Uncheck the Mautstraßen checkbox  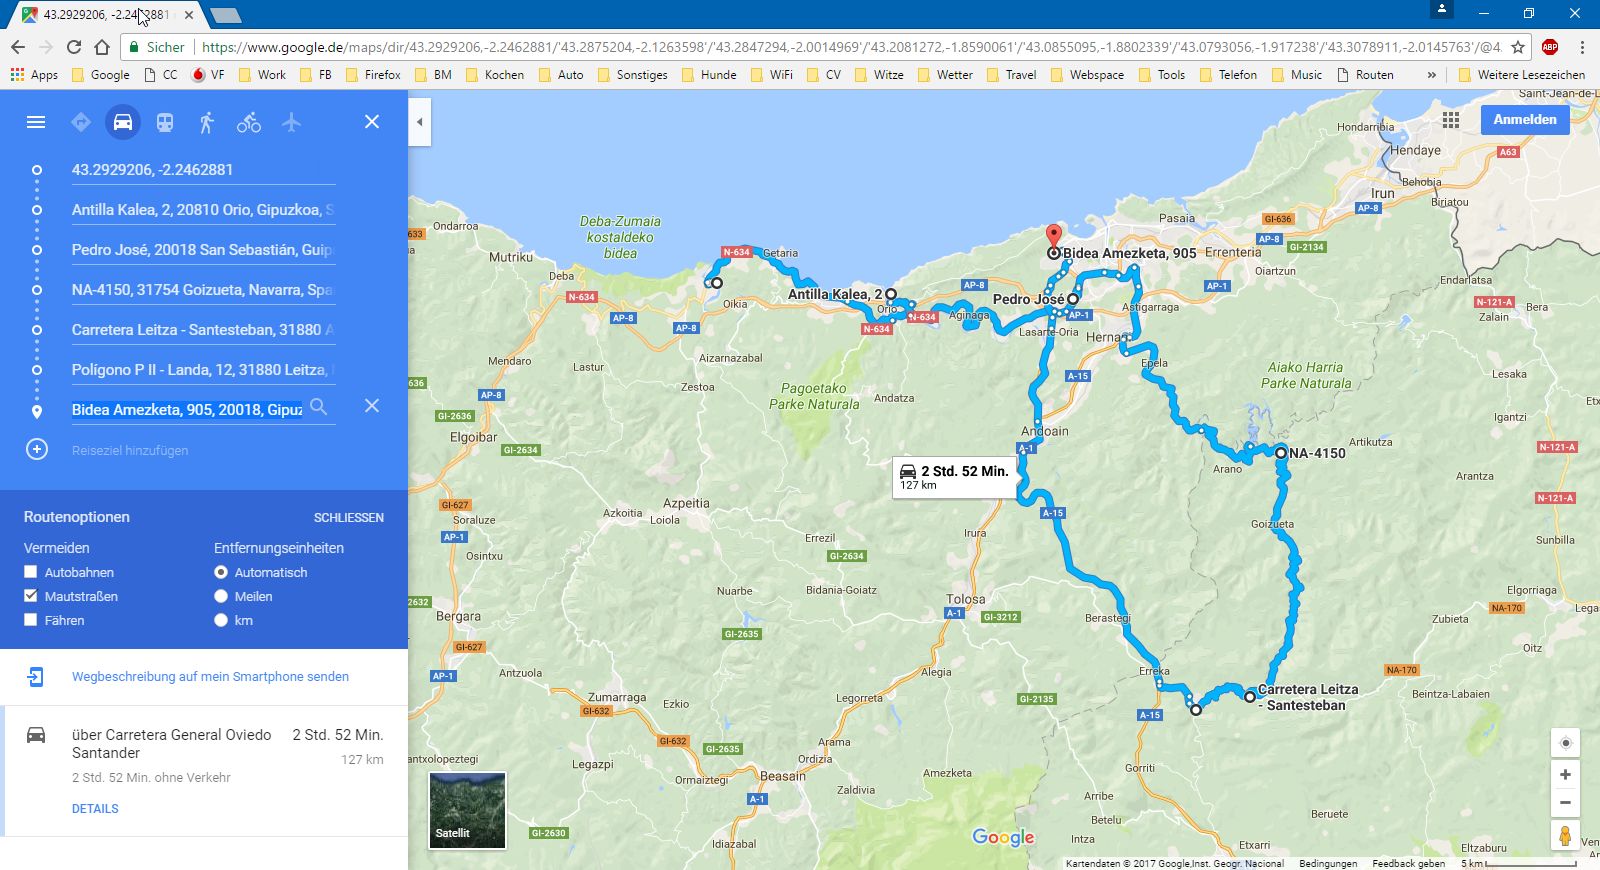(x=31, y=596)
